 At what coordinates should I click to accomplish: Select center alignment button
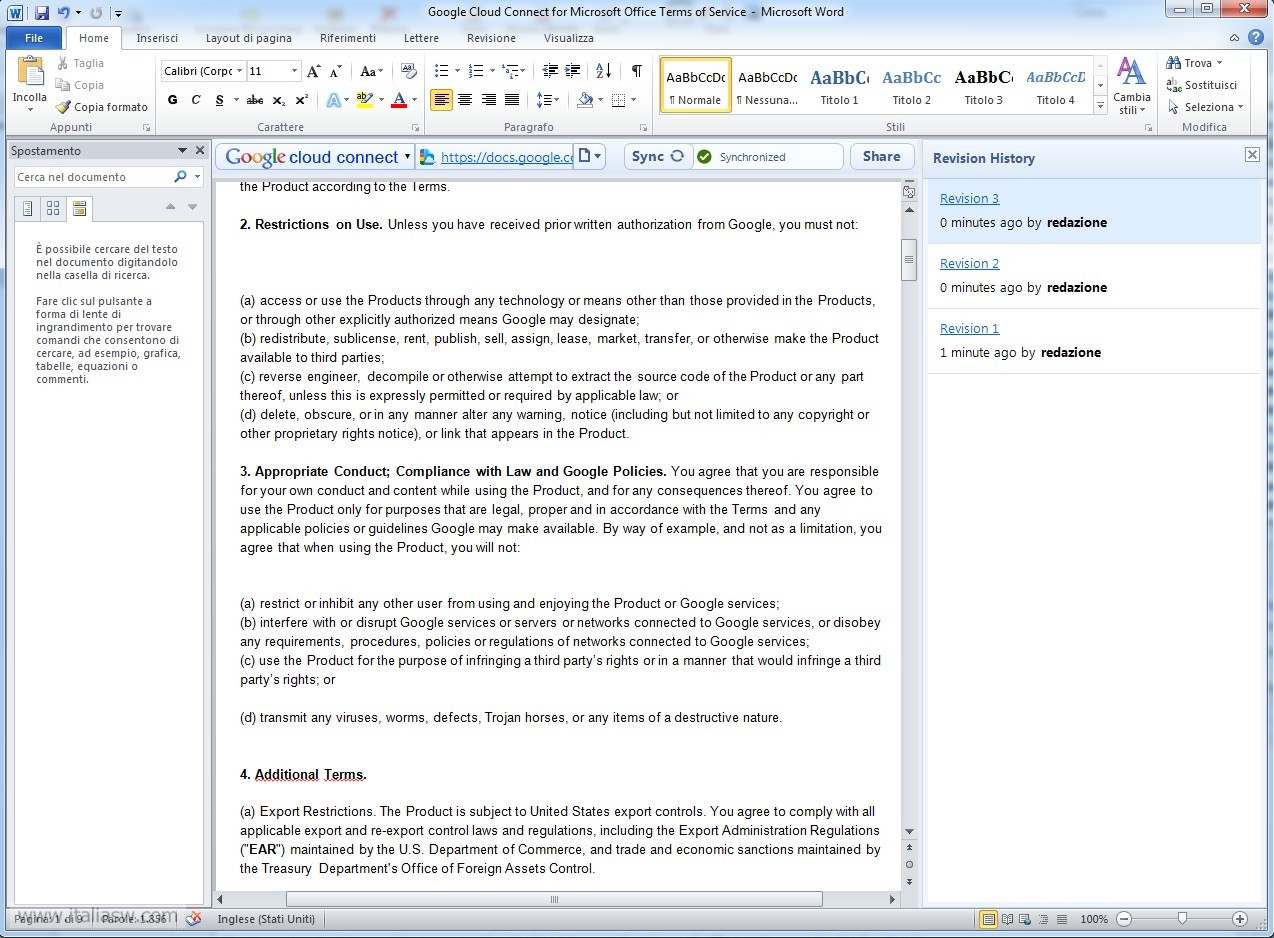pos(465,100)
